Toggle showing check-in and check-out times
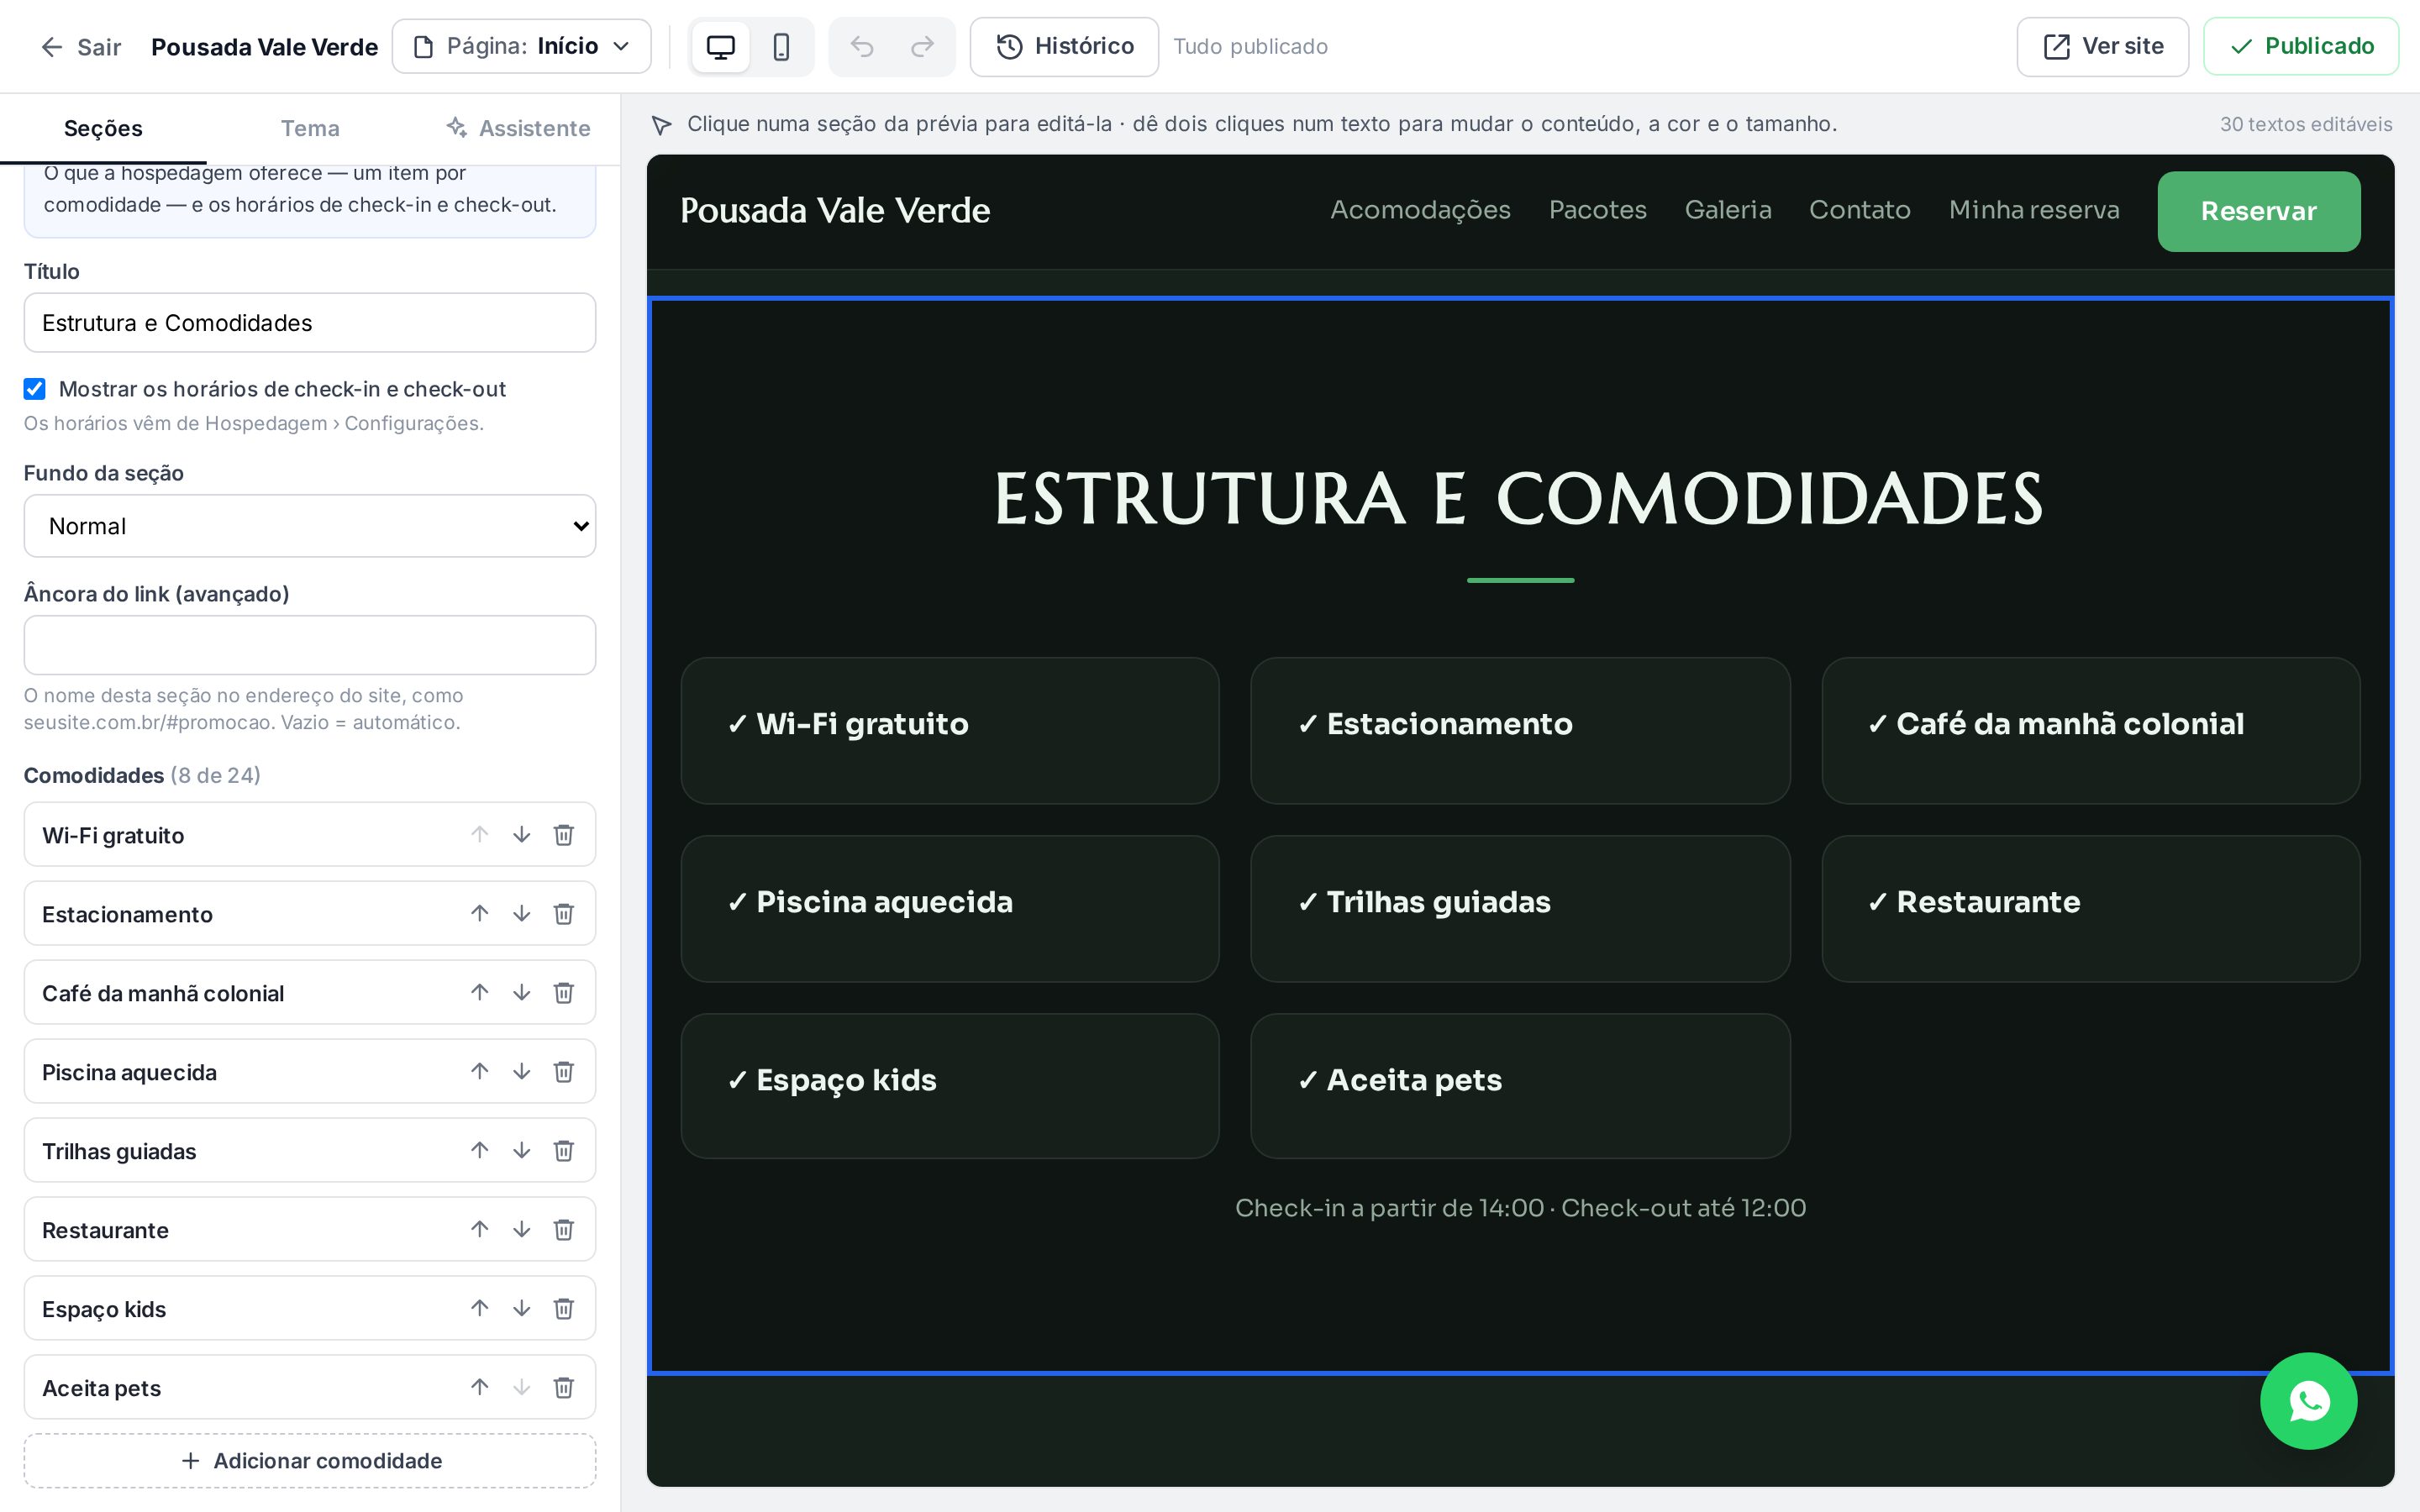This screenshot has width=2420, height=1512. (x=35, y=389)
